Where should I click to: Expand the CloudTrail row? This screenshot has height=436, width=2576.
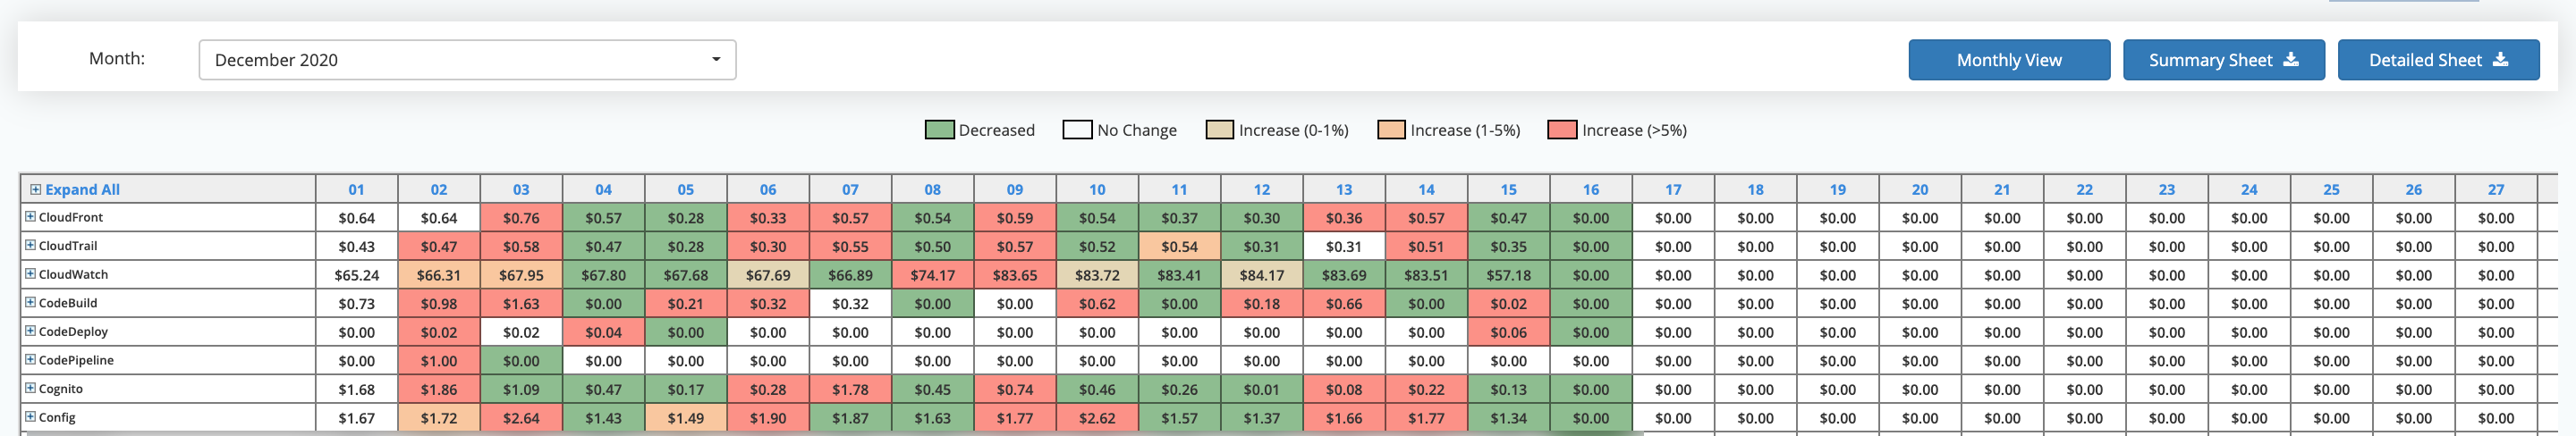tap(30, 245)
